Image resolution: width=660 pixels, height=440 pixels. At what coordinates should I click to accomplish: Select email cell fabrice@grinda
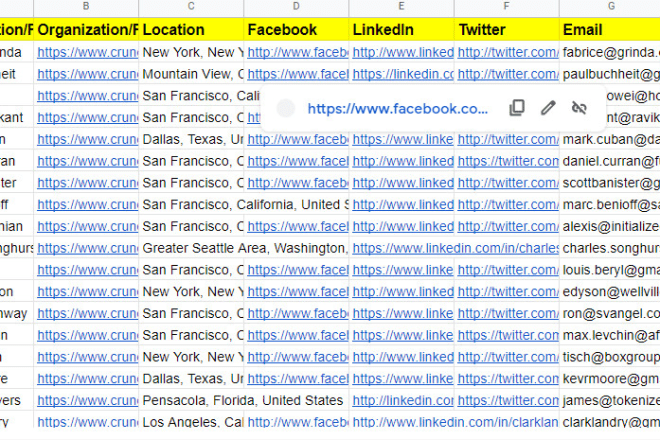pyautogui.click(x=610, y=52)
